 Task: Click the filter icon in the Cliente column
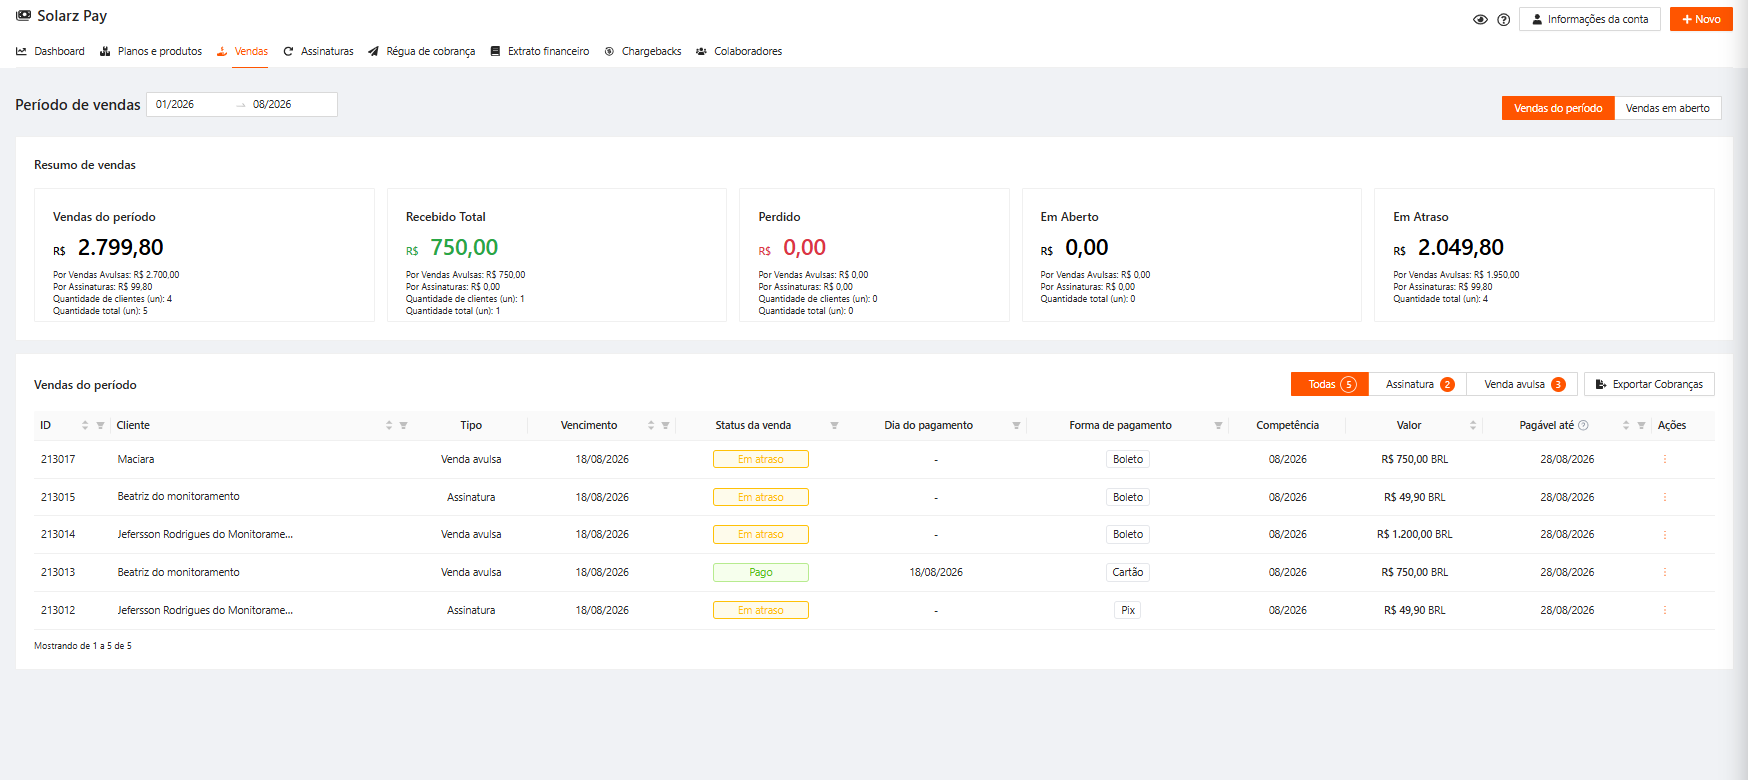pyautogui.click(x=403, y=426)
